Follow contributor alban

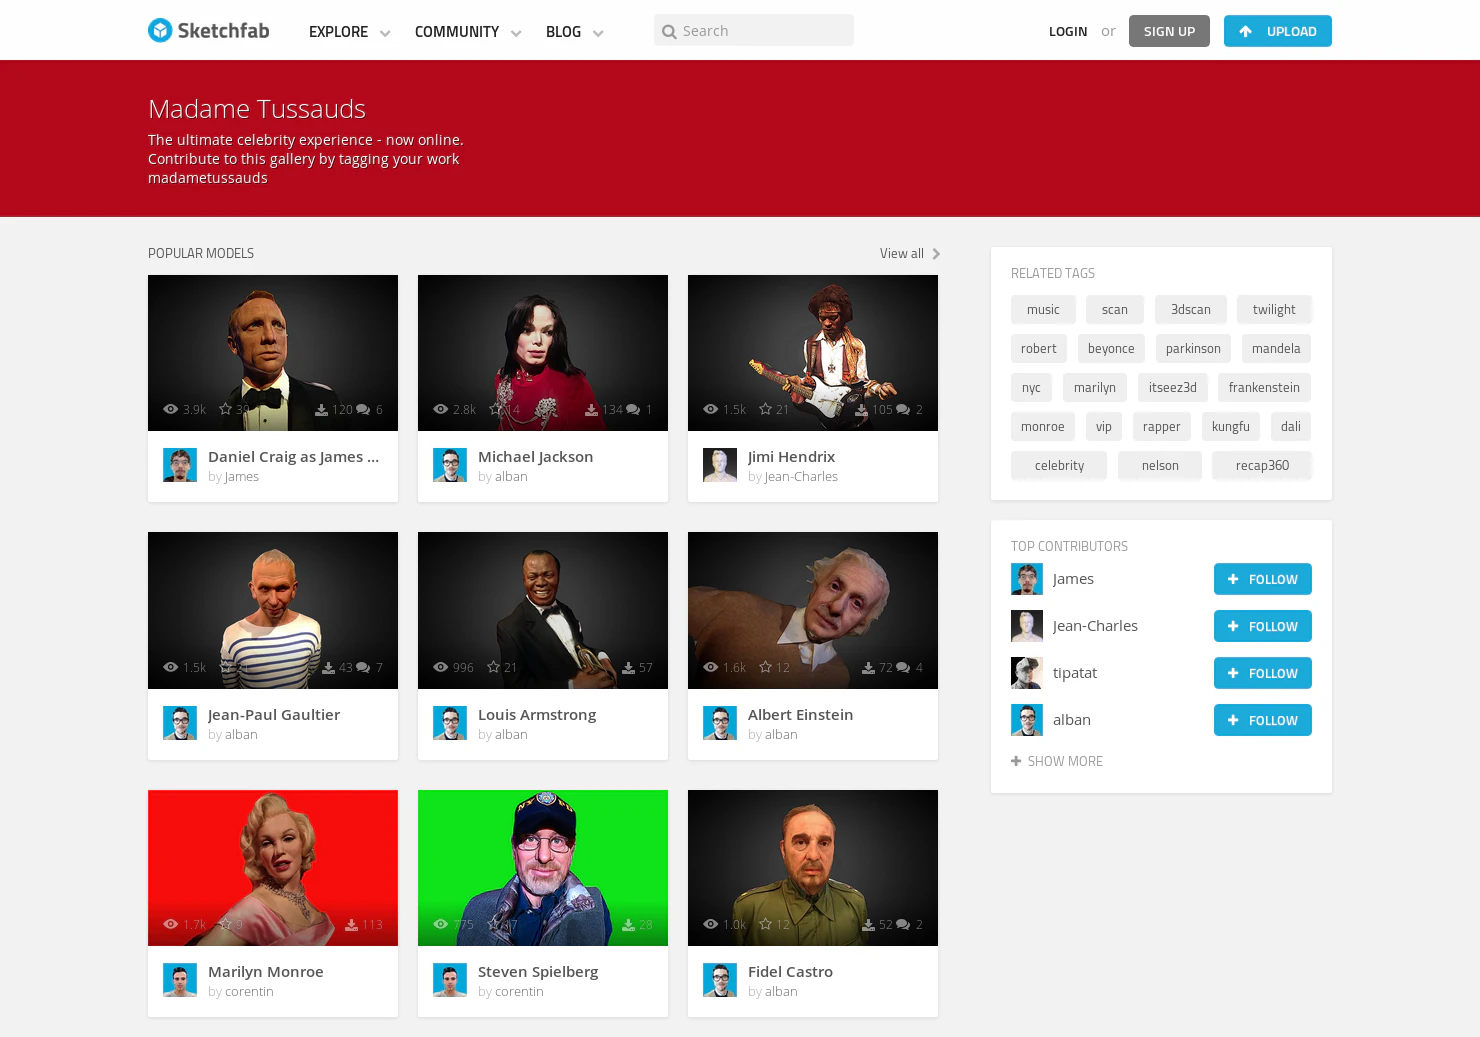(x=1263, y=720)
